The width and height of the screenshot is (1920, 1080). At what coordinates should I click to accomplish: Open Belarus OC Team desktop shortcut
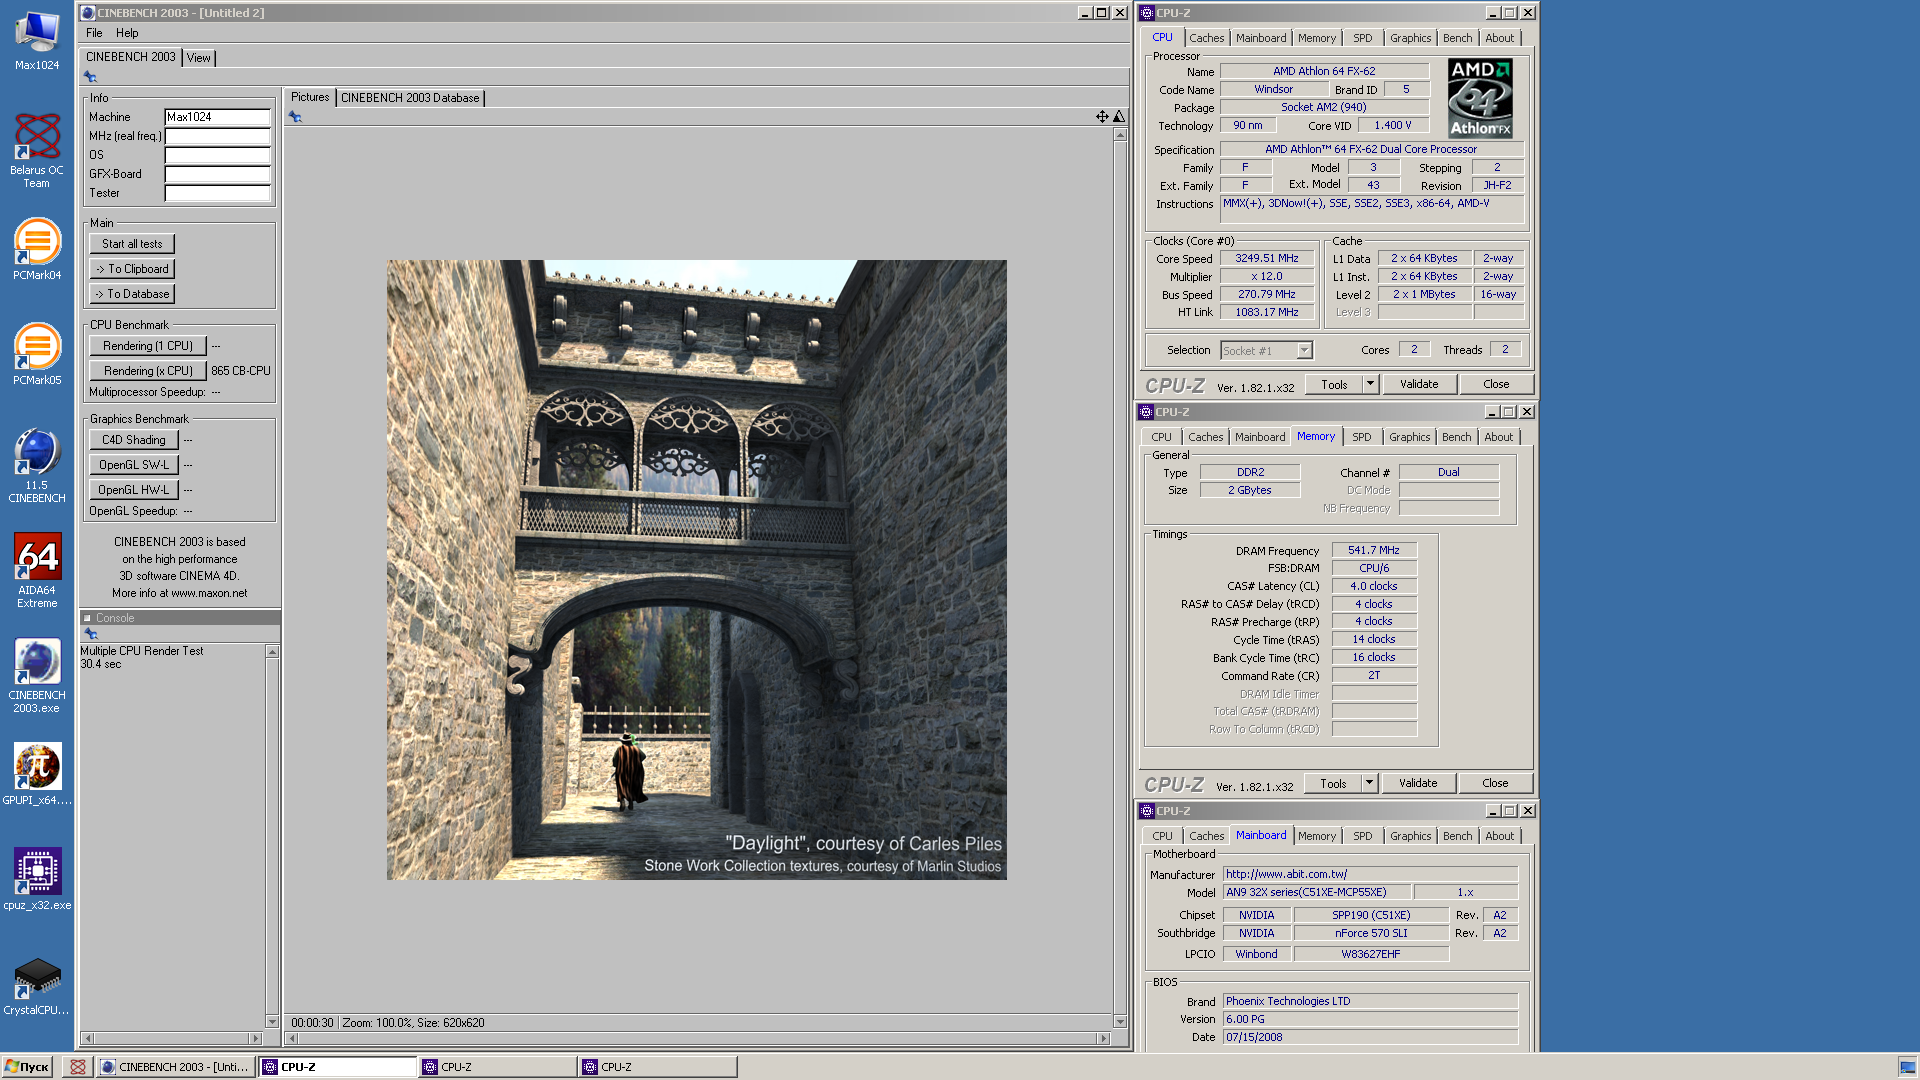point(37,150)
